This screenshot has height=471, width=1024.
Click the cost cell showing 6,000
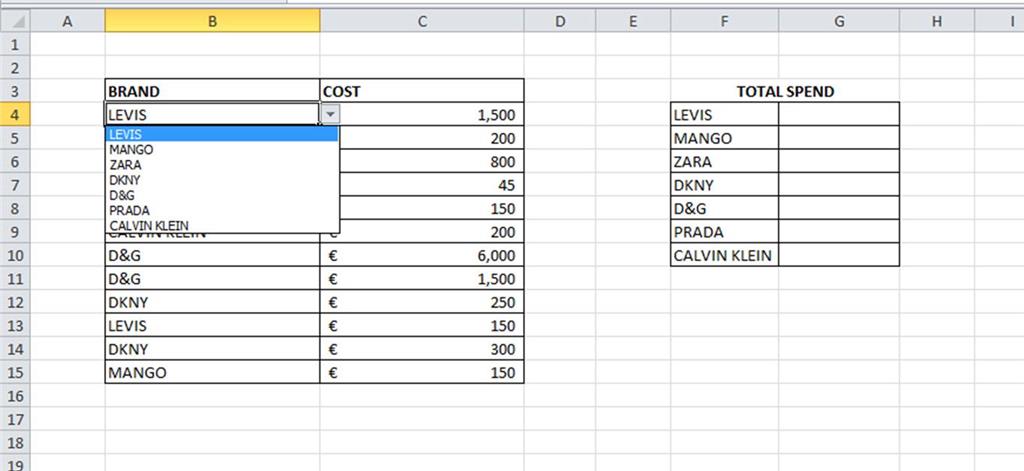(x=422, y=255)
